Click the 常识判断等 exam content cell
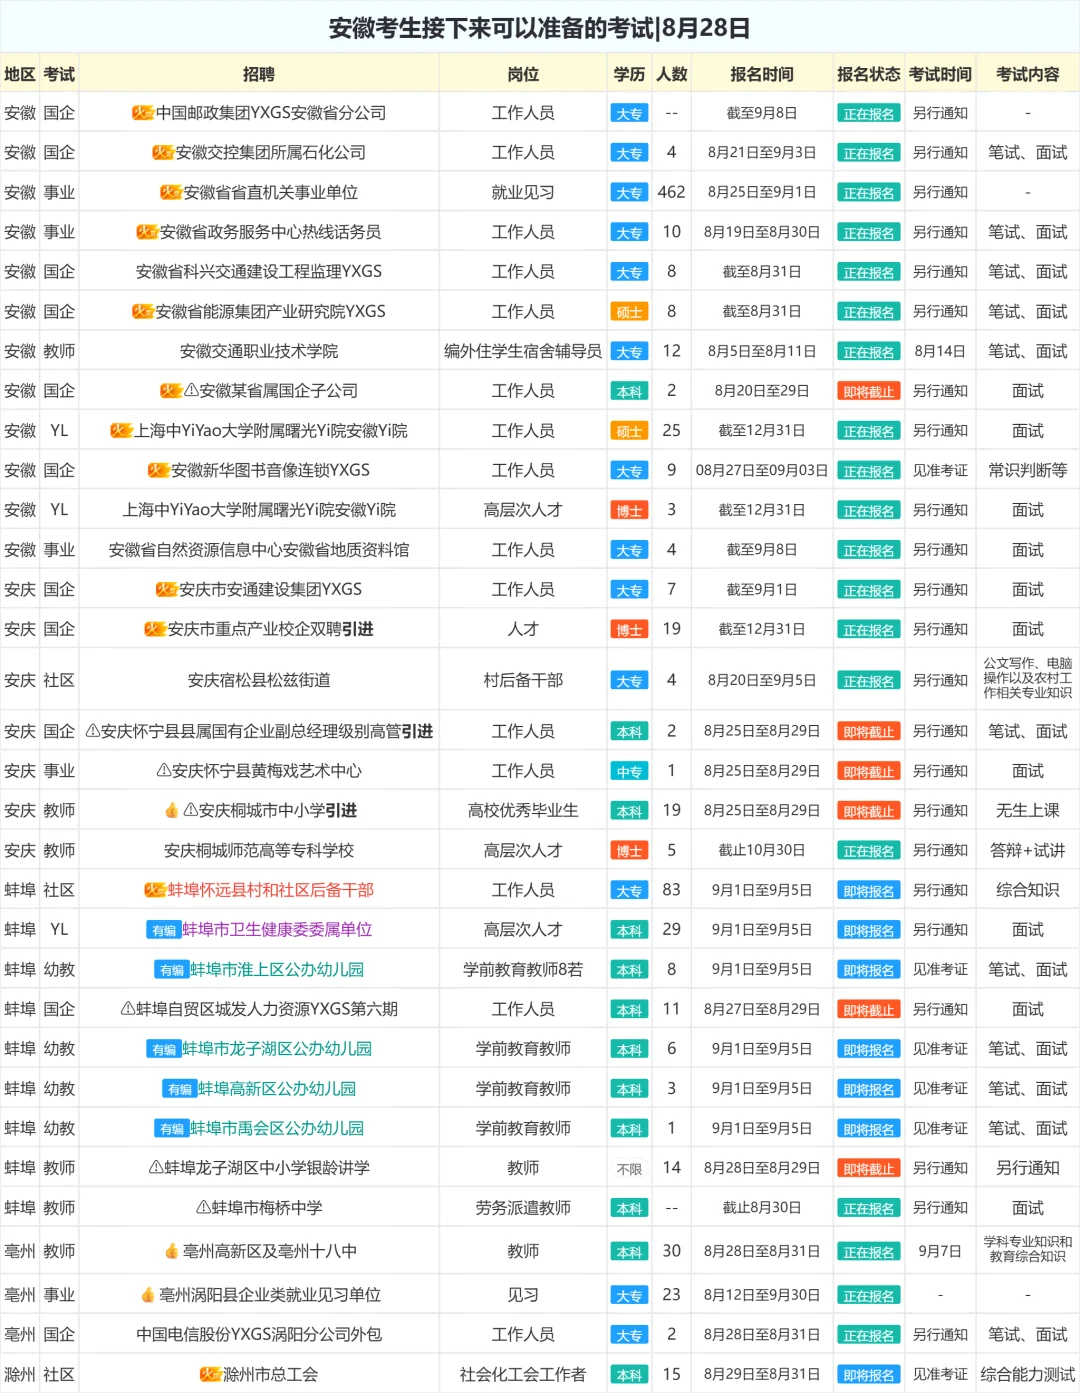1080x1393 pixels. 1027,470
